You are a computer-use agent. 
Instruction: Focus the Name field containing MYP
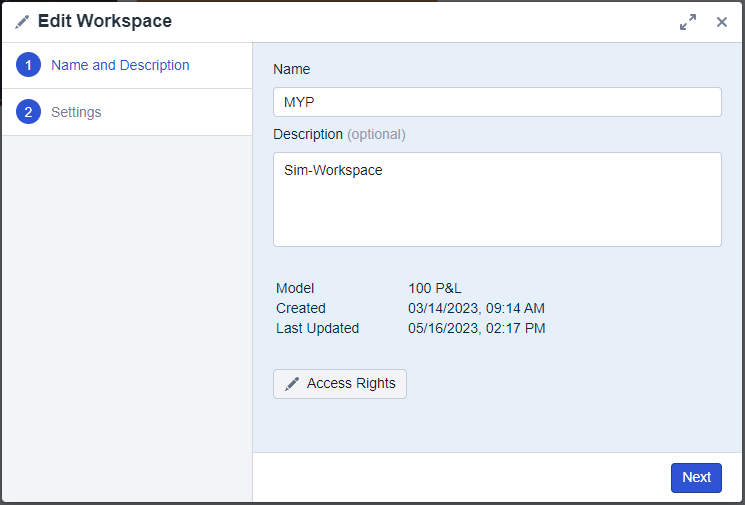point(497,102)
